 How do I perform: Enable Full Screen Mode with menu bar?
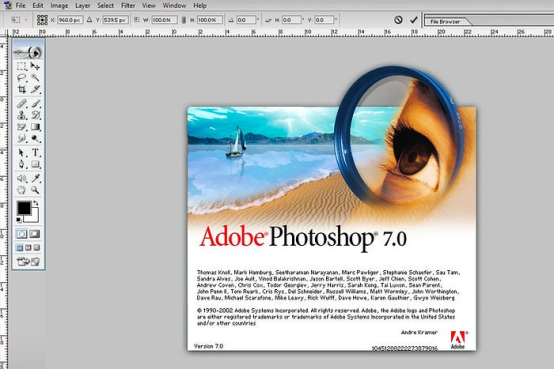pyautogui.click(x=28, y=248)
